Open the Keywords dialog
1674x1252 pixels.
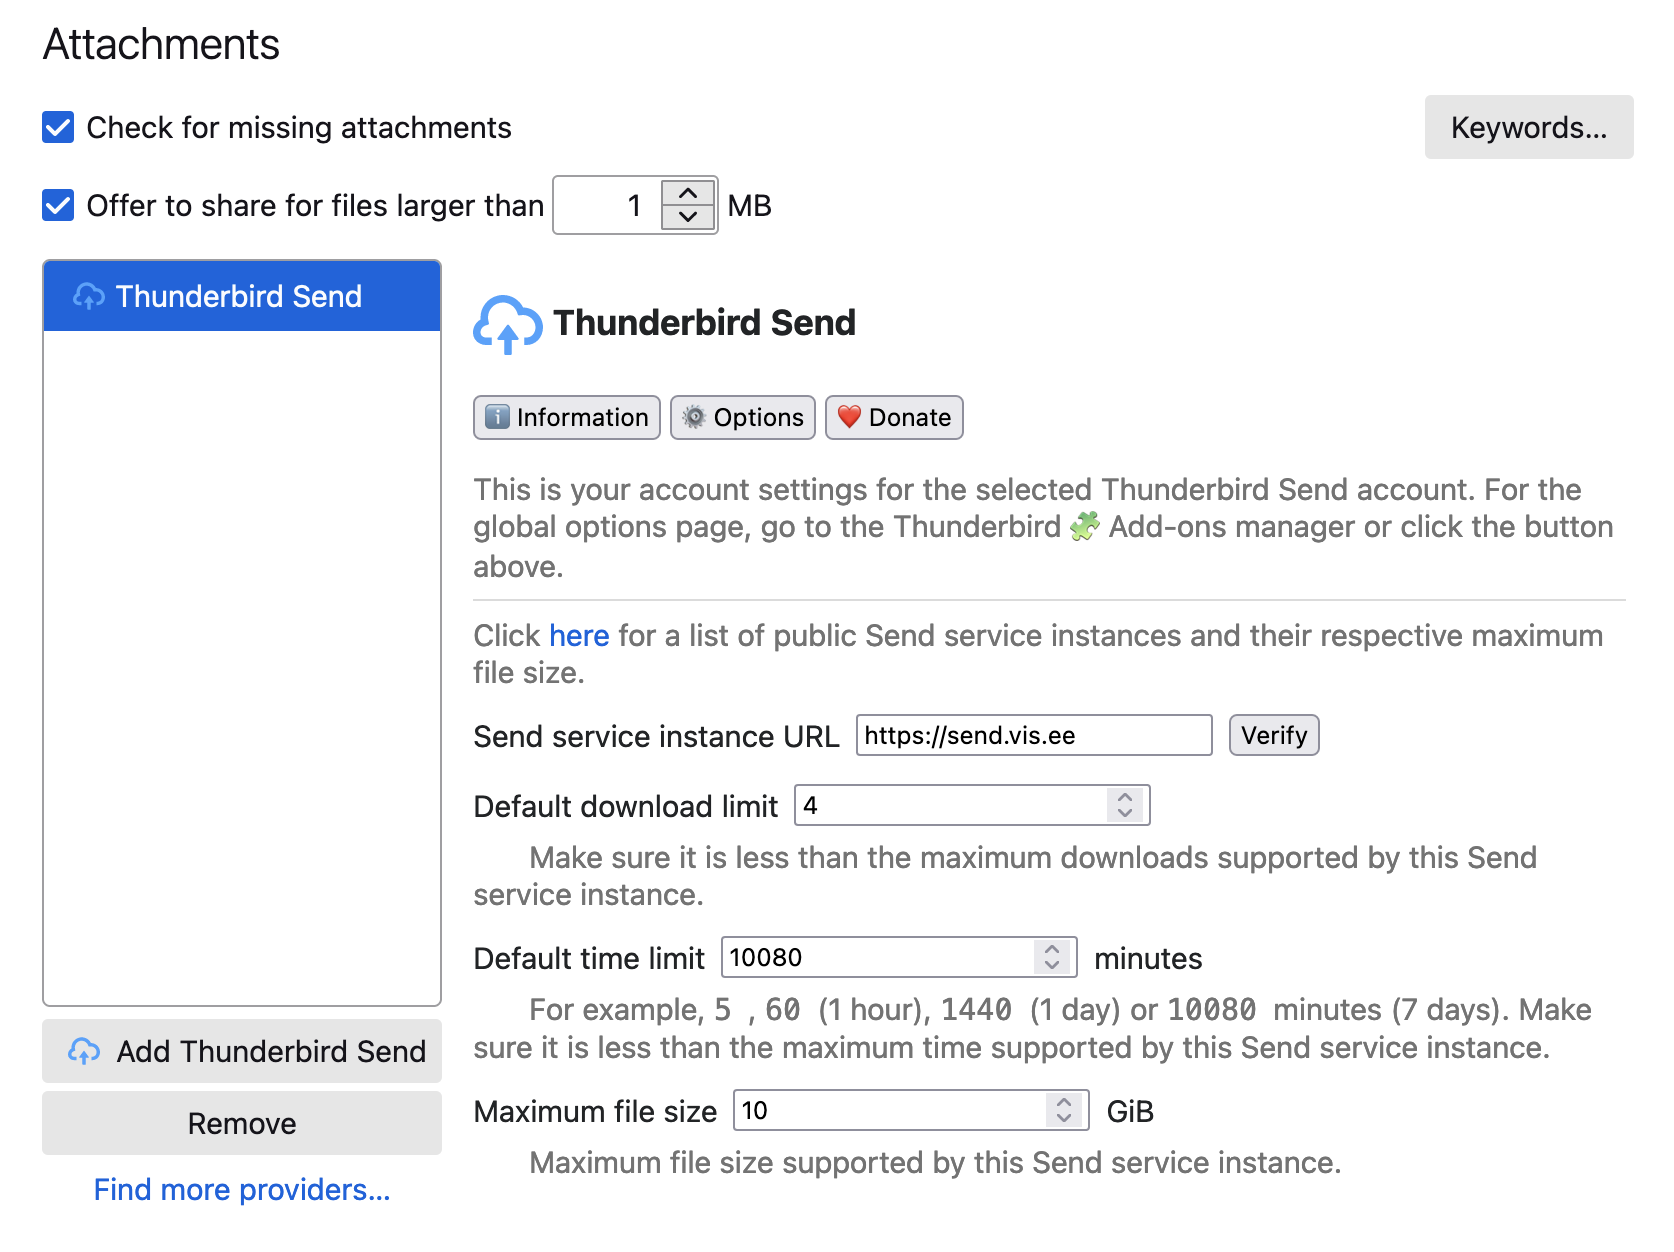pos(1528,127)
